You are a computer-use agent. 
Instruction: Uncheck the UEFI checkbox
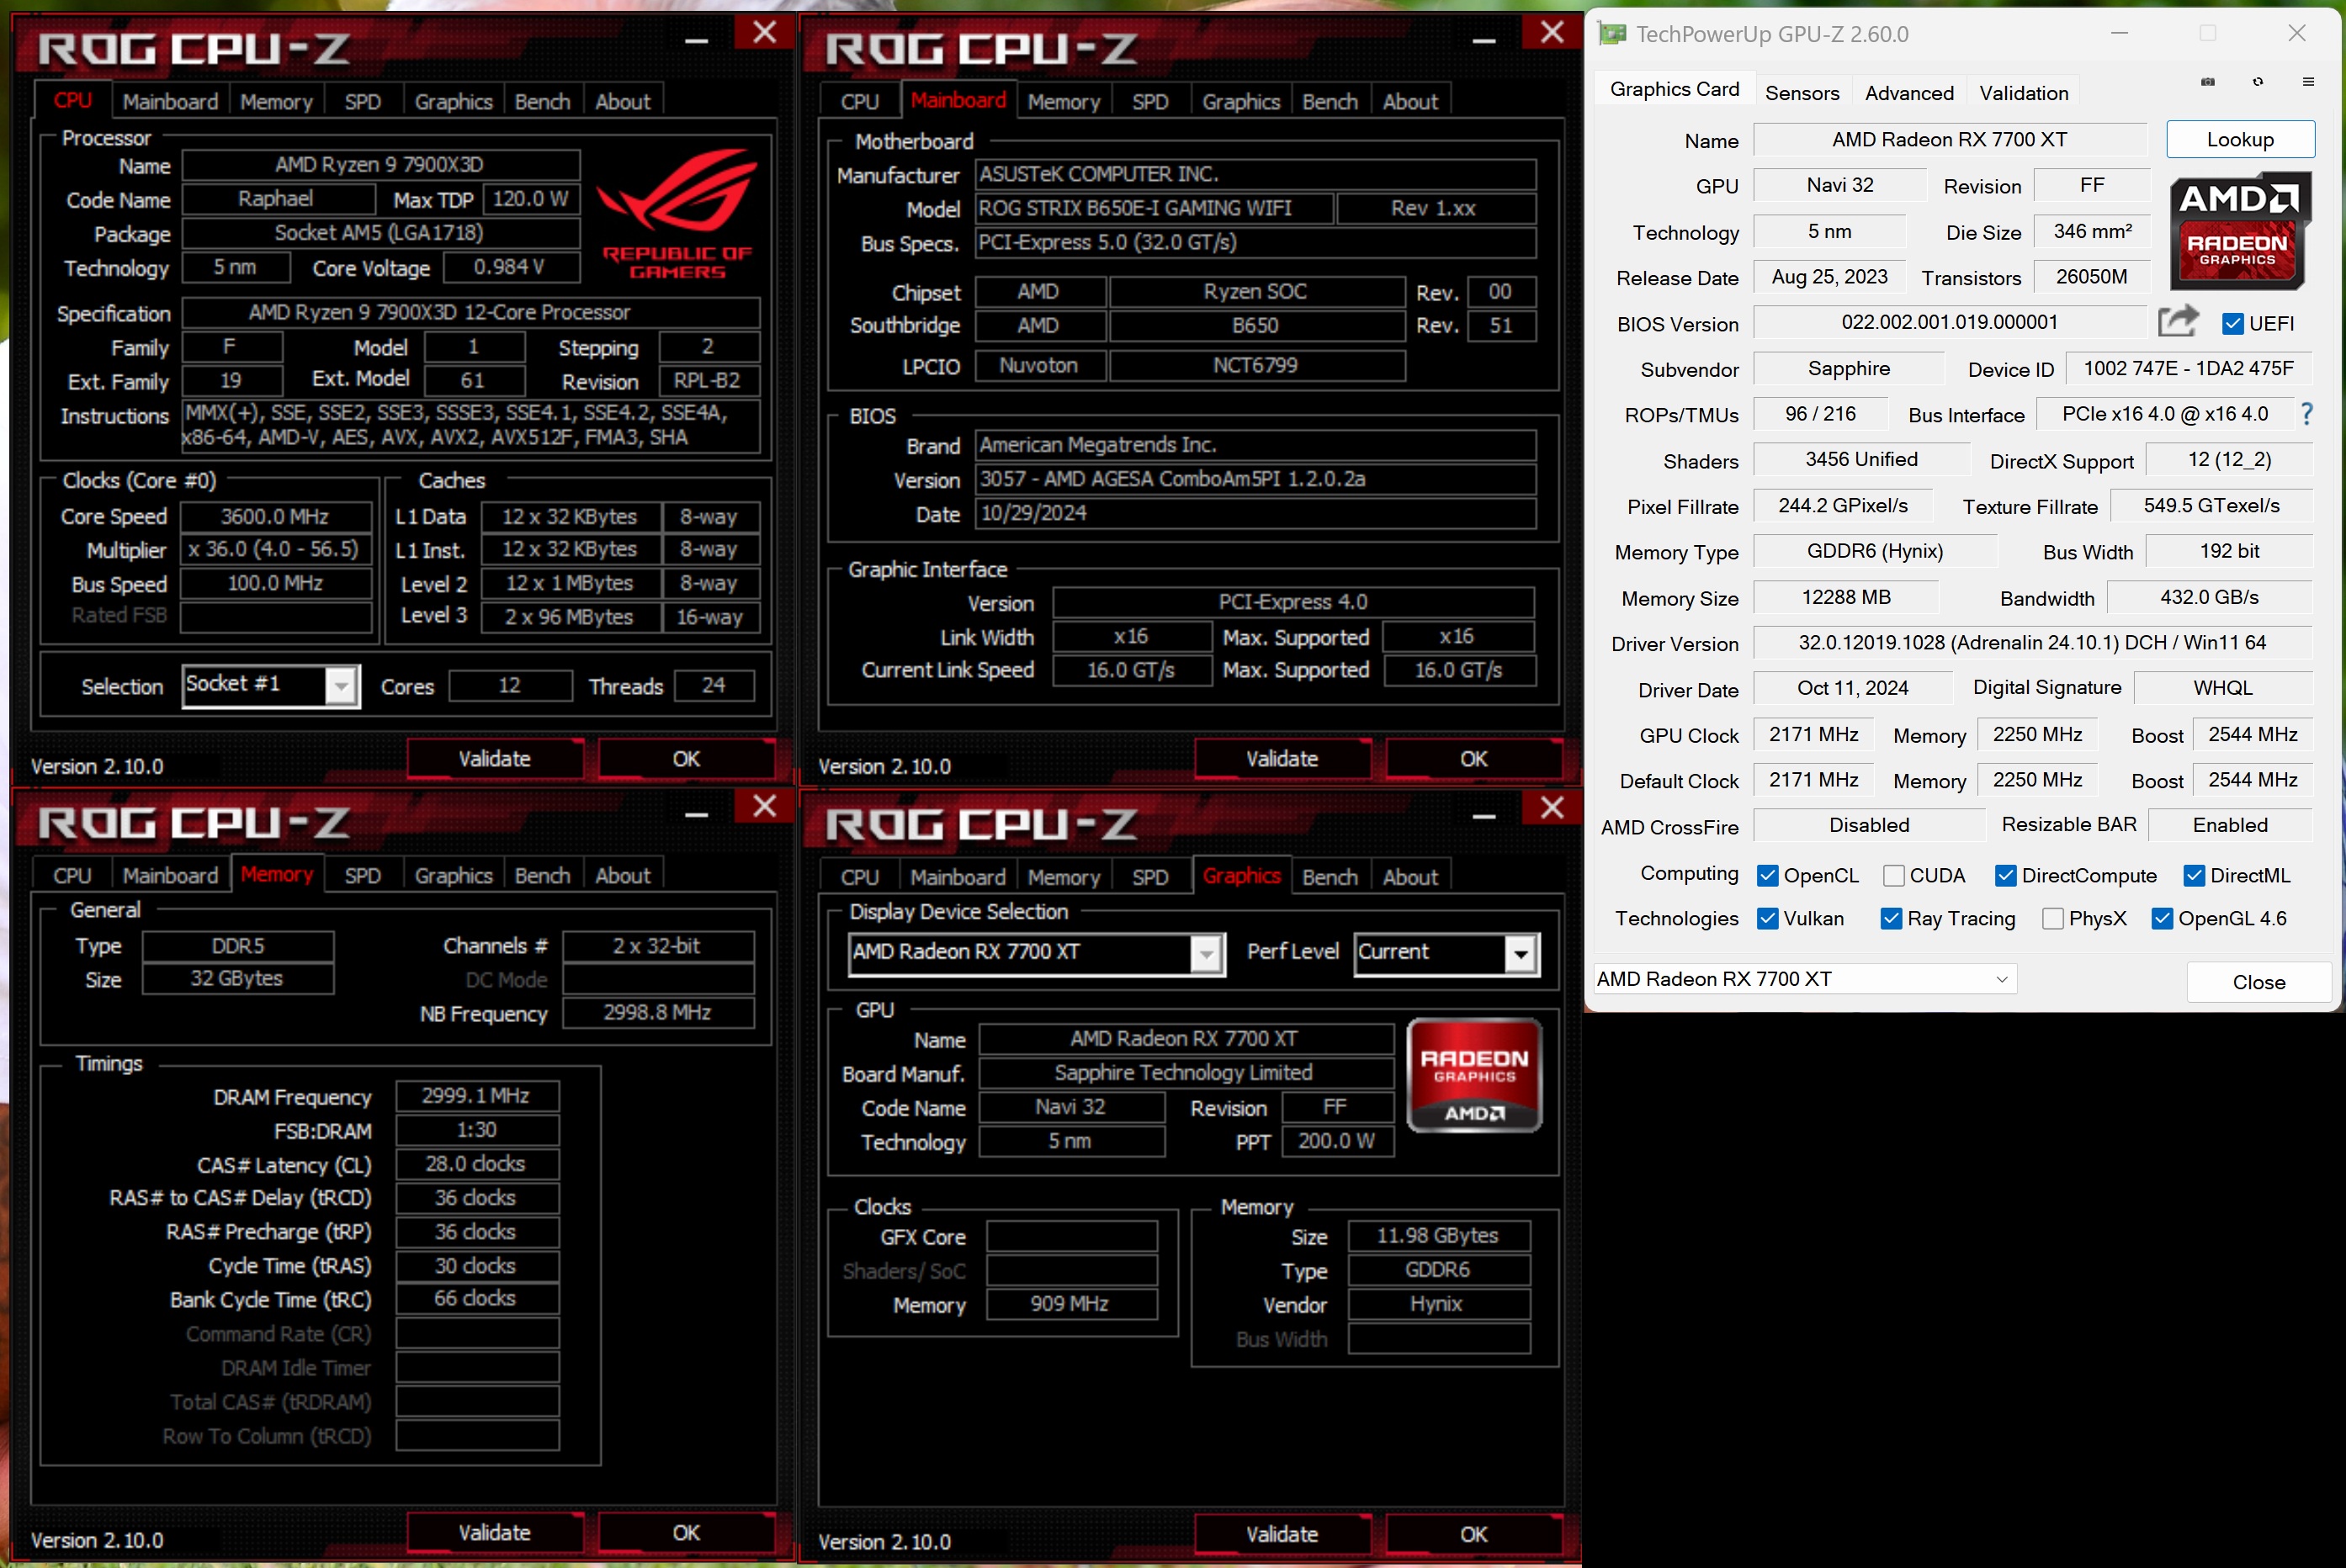(2233, 323)
